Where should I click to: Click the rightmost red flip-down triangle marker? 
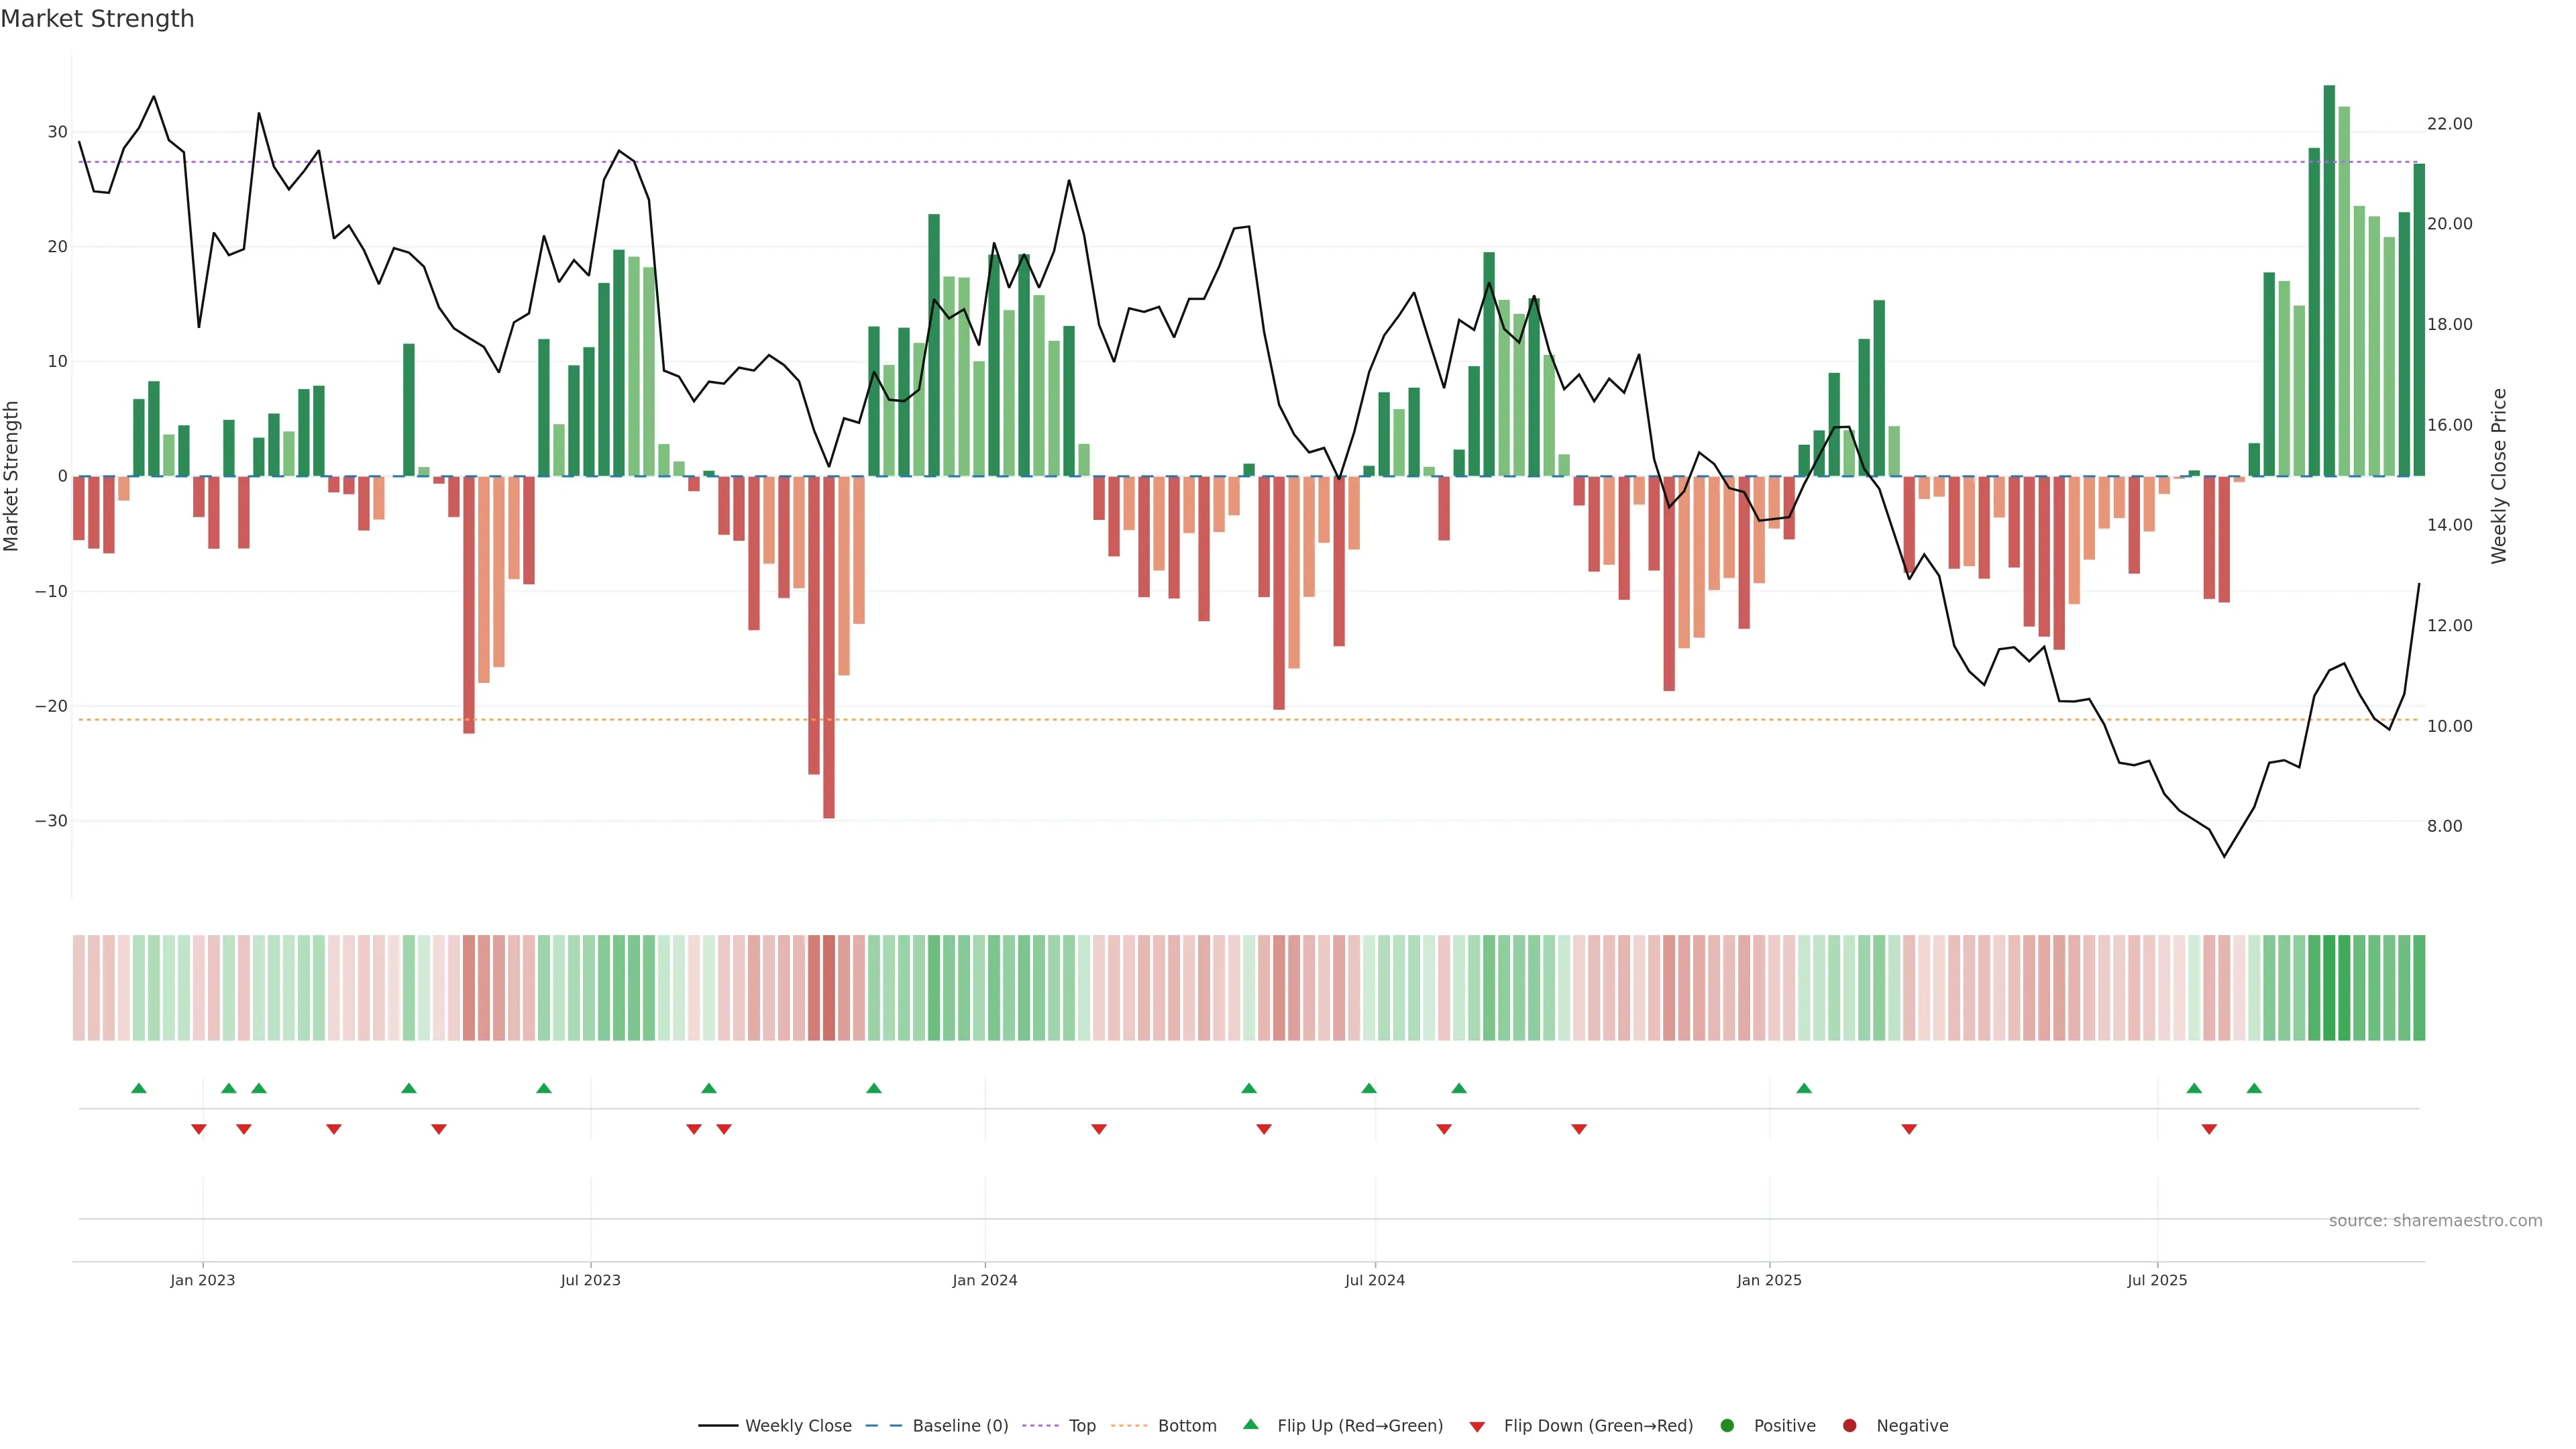tap(2209, 1129)
